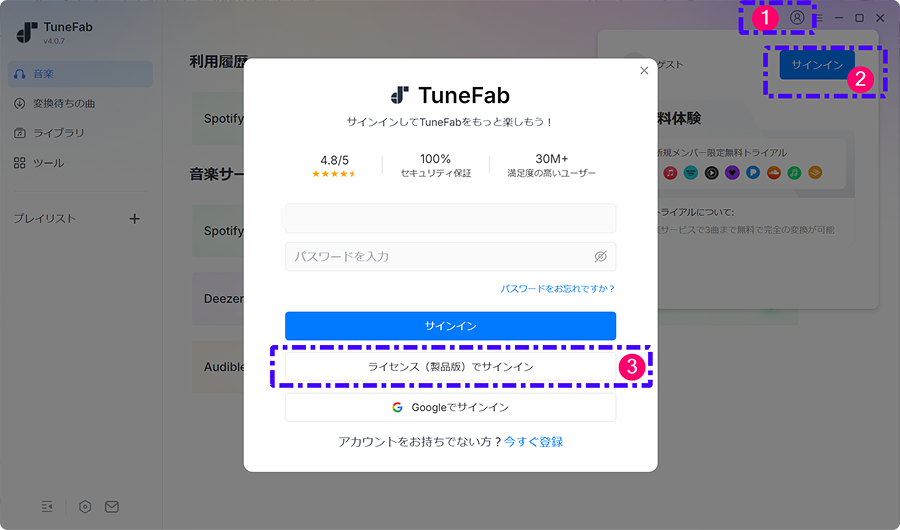Screen dimensions: 900x530
Task: Close the TuneFab sign-in dialog
Action: click(x=644, y=71)
